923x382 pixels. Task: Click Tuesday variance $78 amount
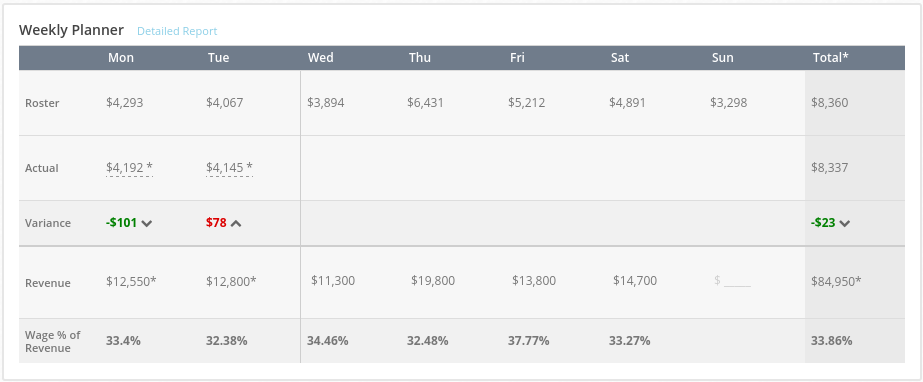[x=216, y=223]
